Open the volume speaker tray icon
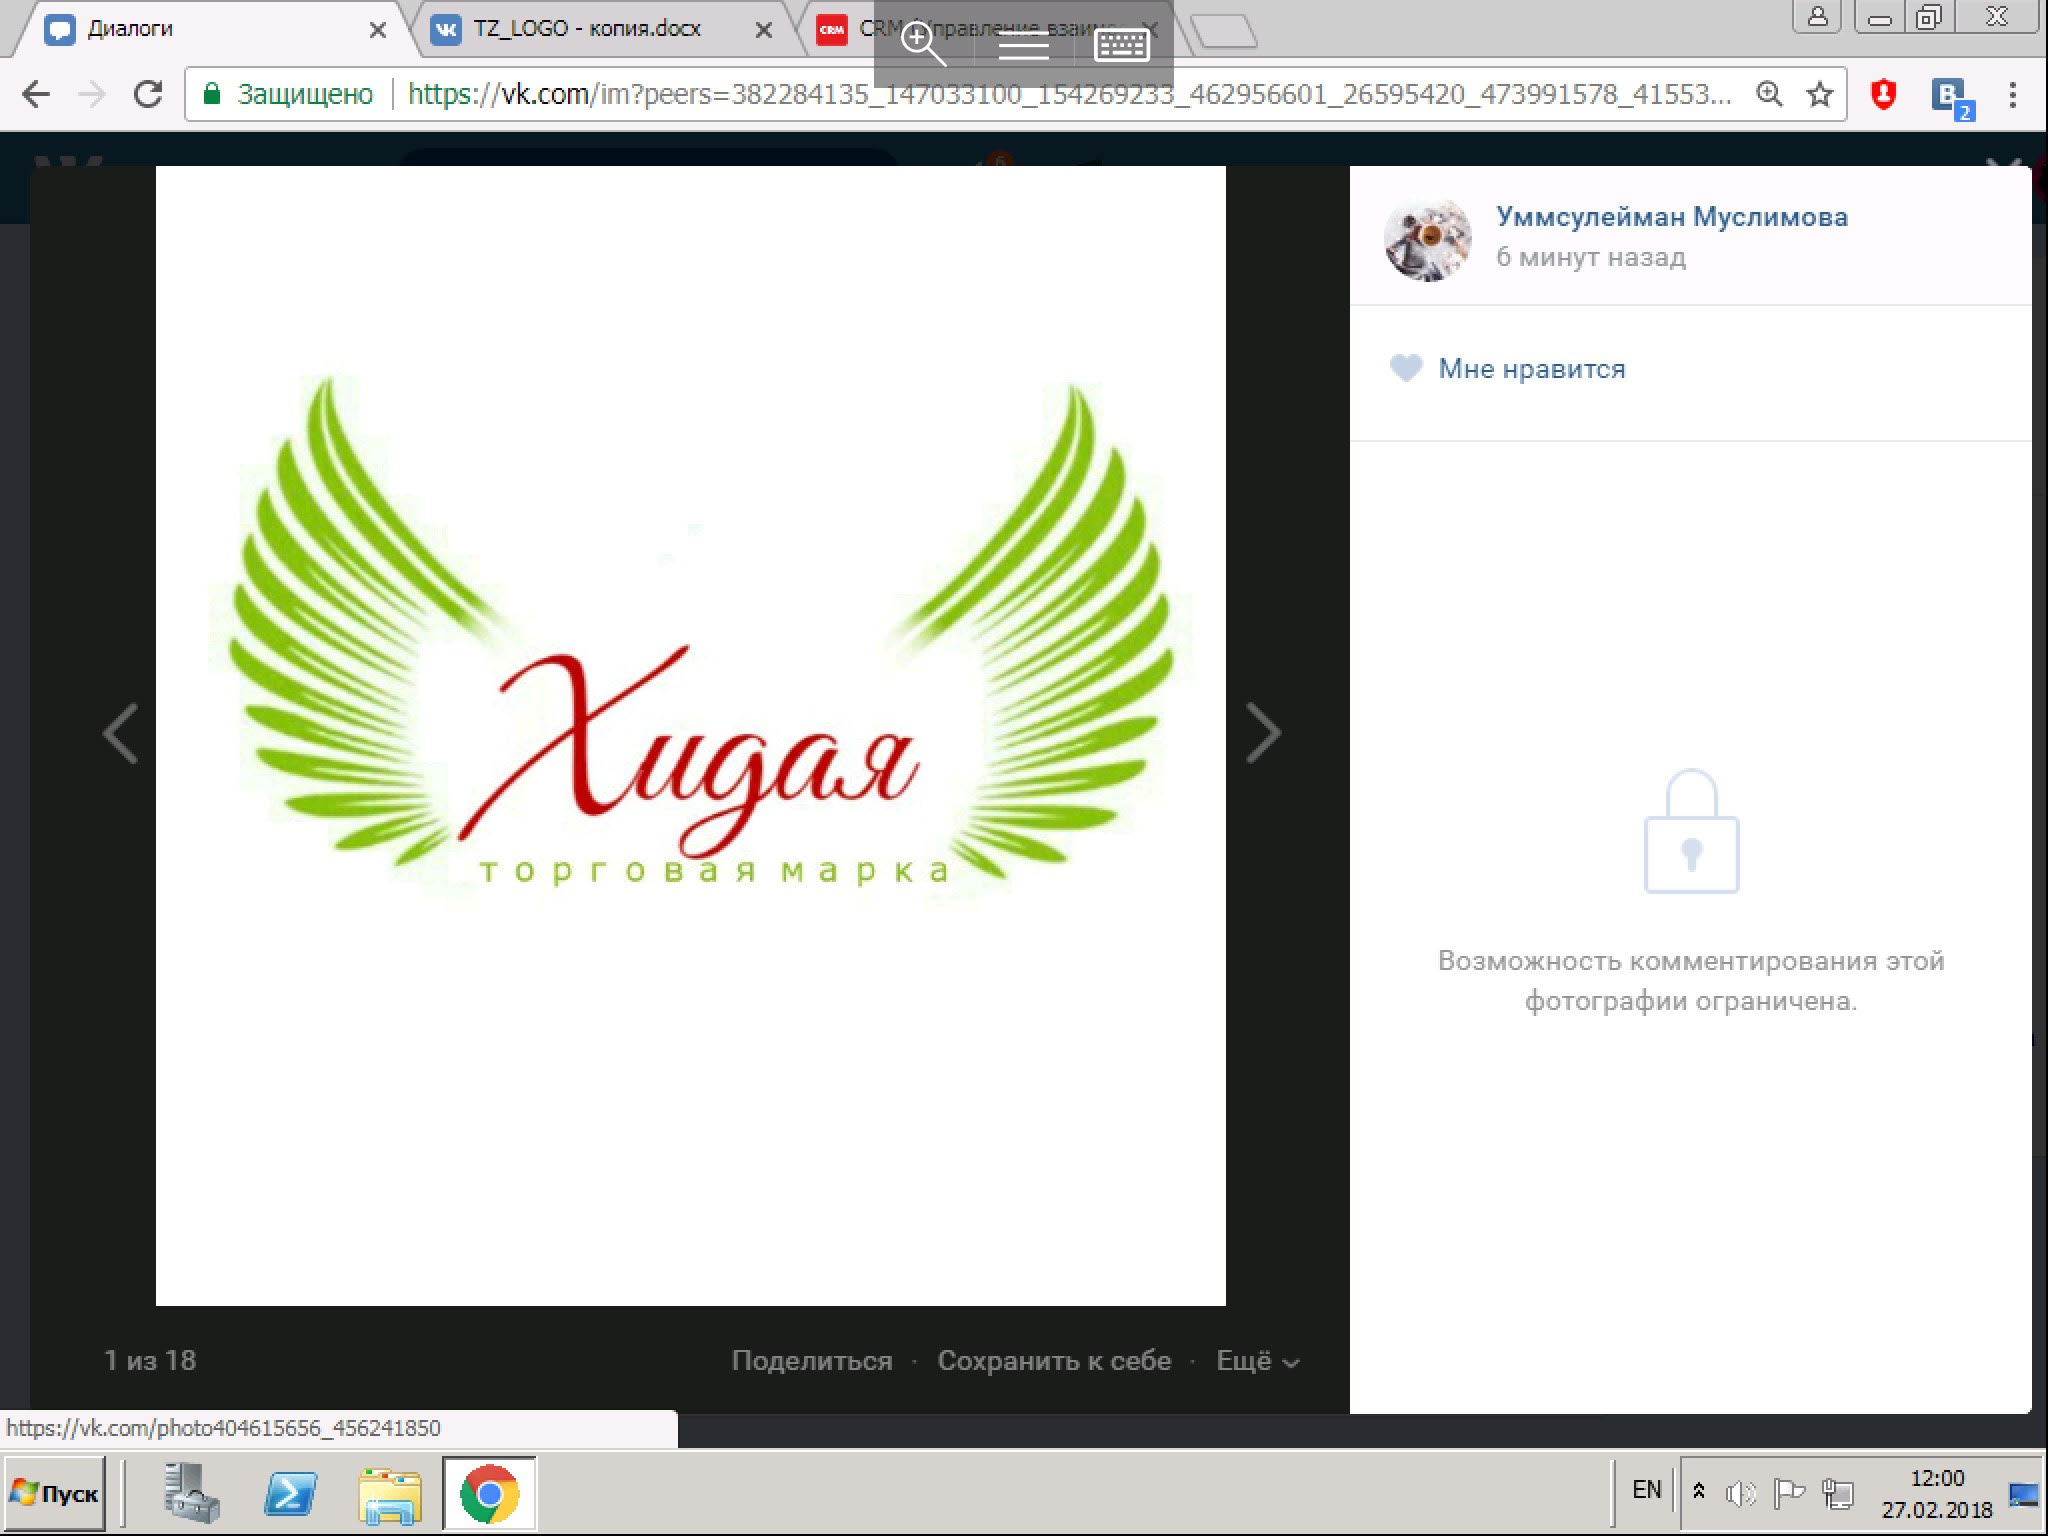Image resolution: width=2048 pixels, height=1536 pixels. click(x=1741, y=1494)
